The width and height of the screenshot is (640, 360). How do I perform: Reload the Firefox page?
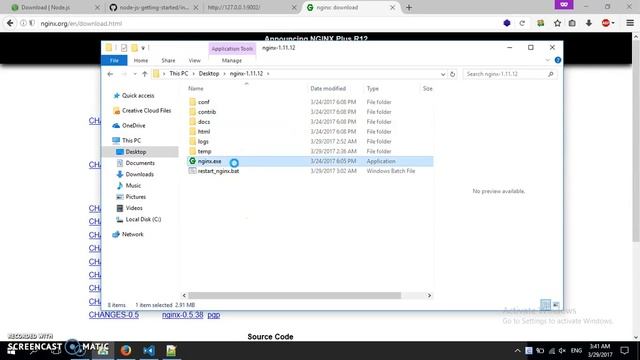pos(522,23)
